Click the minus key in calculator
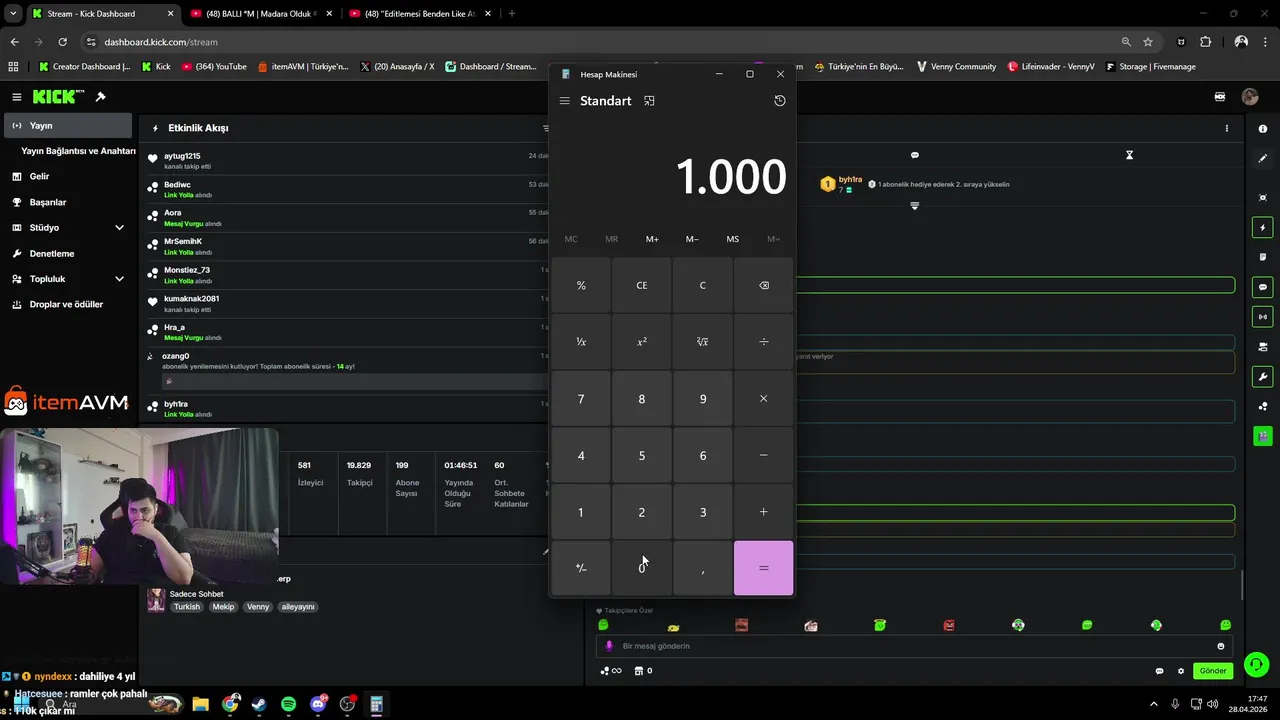The height and width of the screenshot is (720, 1280). point(763,455)
